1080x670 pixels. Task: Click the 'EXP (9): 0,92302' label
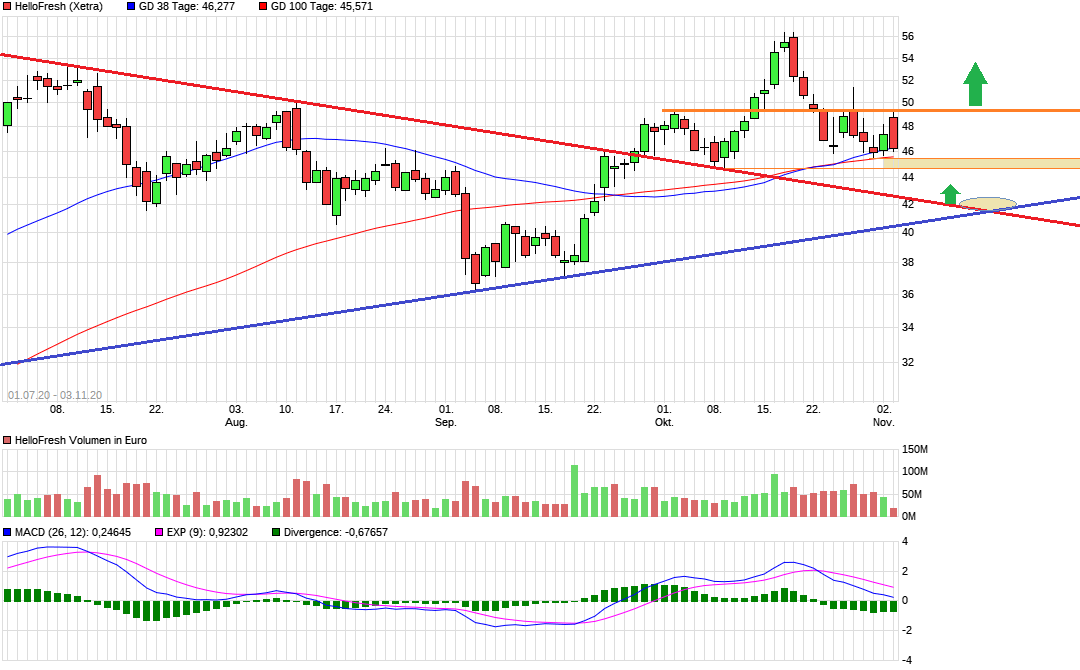pyautogui.click(x=207, y=532)
